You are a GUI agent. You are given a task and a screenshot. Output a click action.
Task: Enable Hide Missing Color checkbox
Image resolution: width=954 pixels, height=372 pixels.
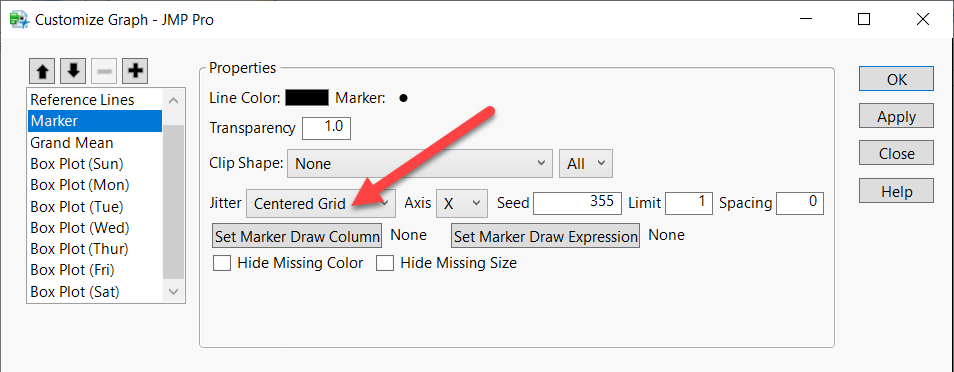(x=221, y=263)
